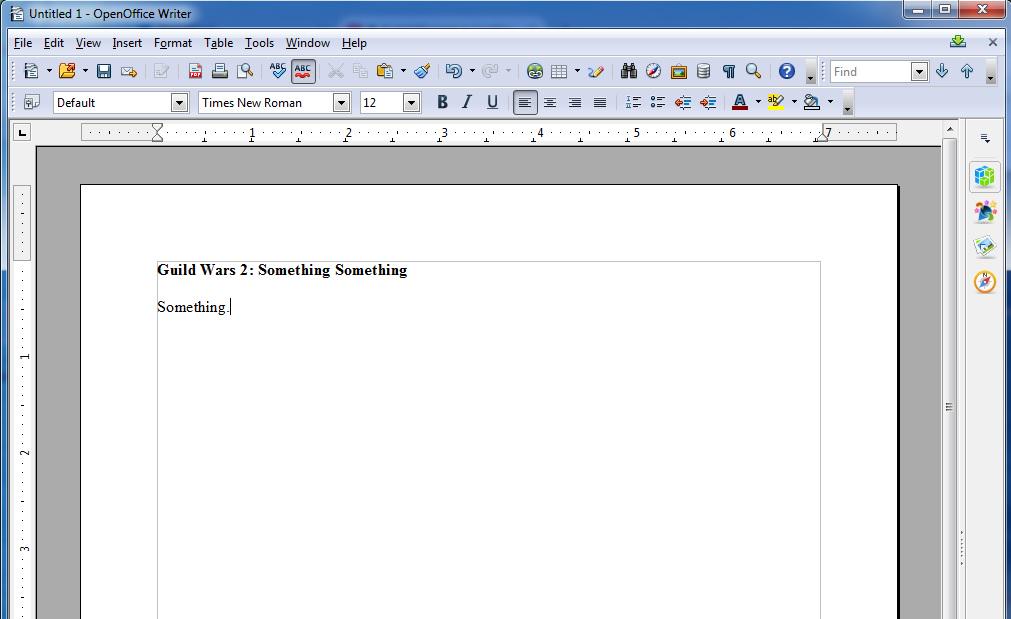Toggle Nonprinting Characters pilcrow
This screenshot has width=1011, height=619.
coord(729,71)
